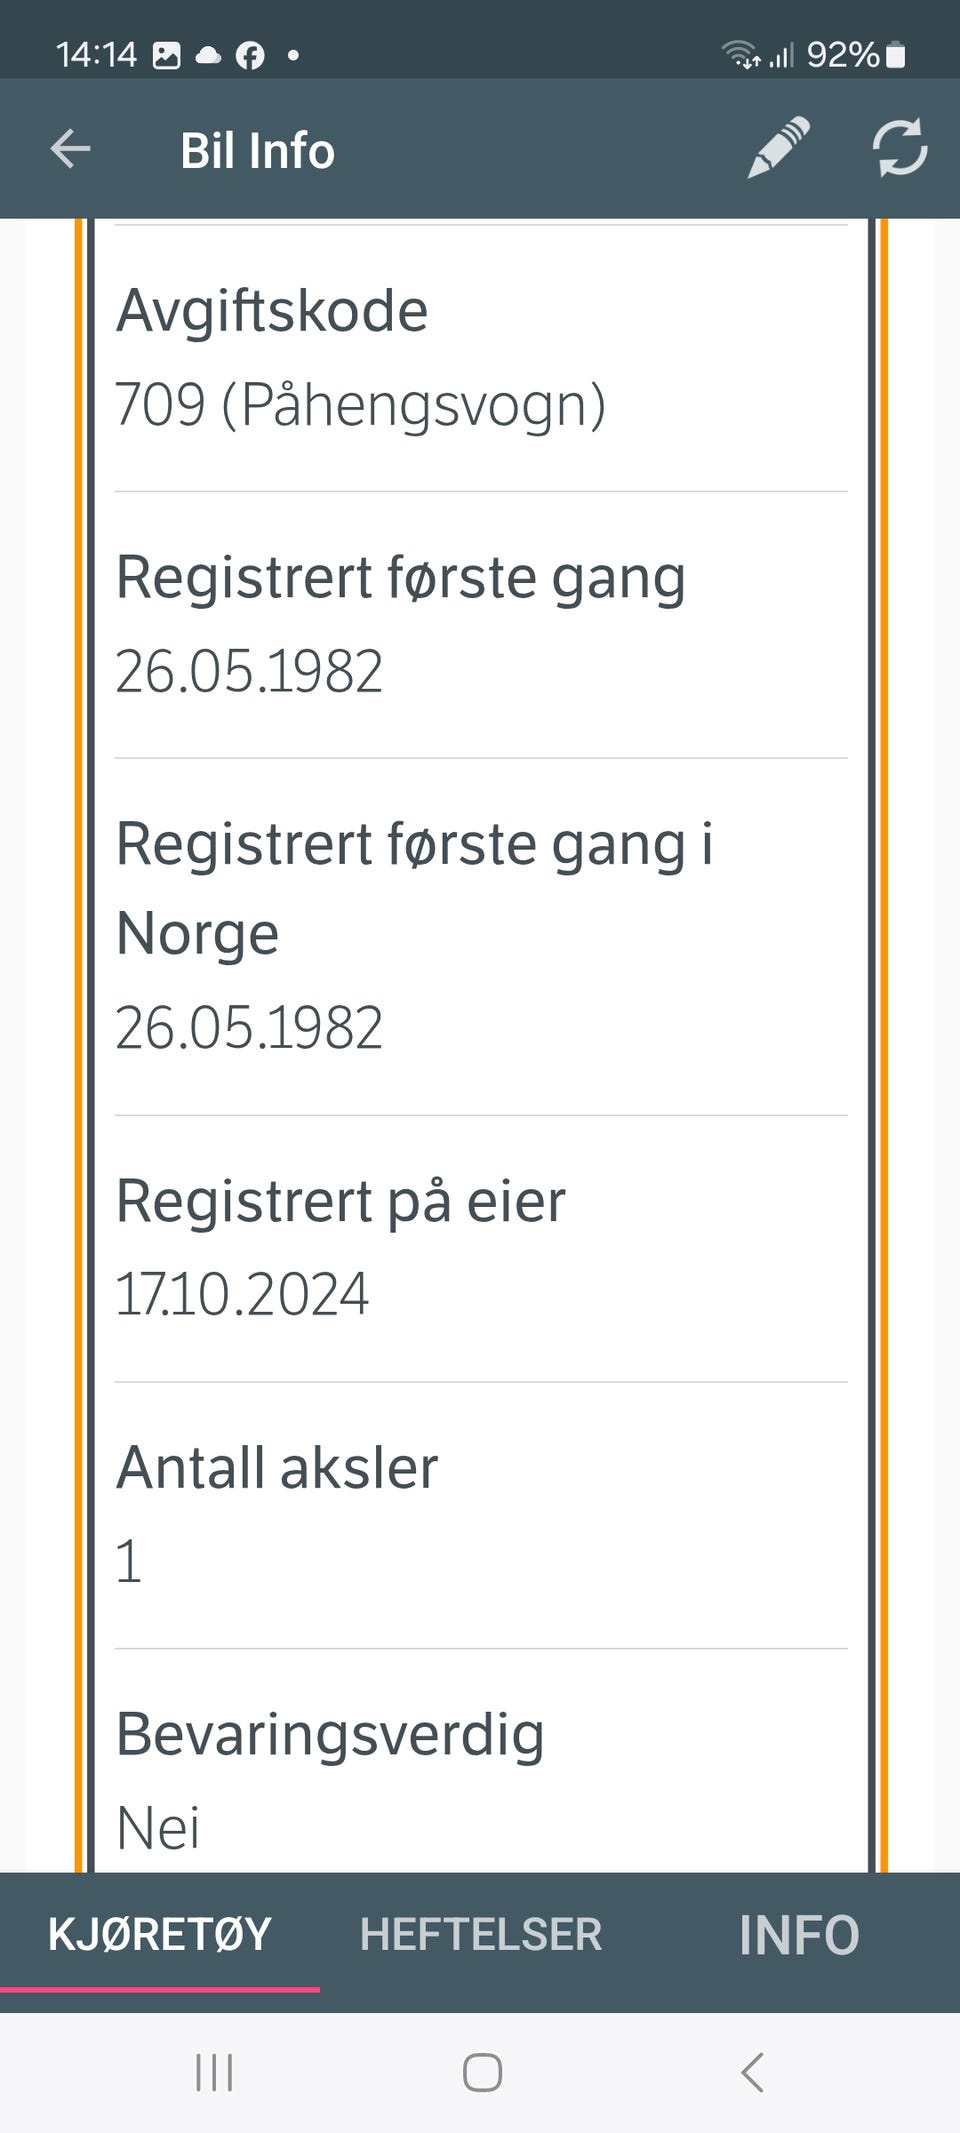Tap the pencil edit icon

(x=778, y=148)
